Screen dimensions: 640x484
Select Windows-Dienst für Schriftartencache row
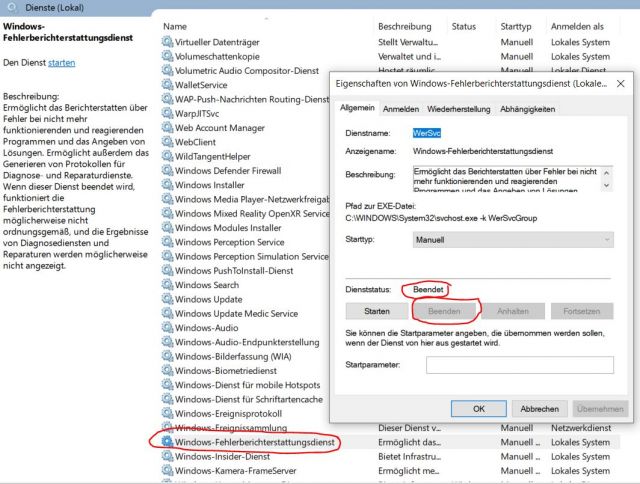click(249, 399)
